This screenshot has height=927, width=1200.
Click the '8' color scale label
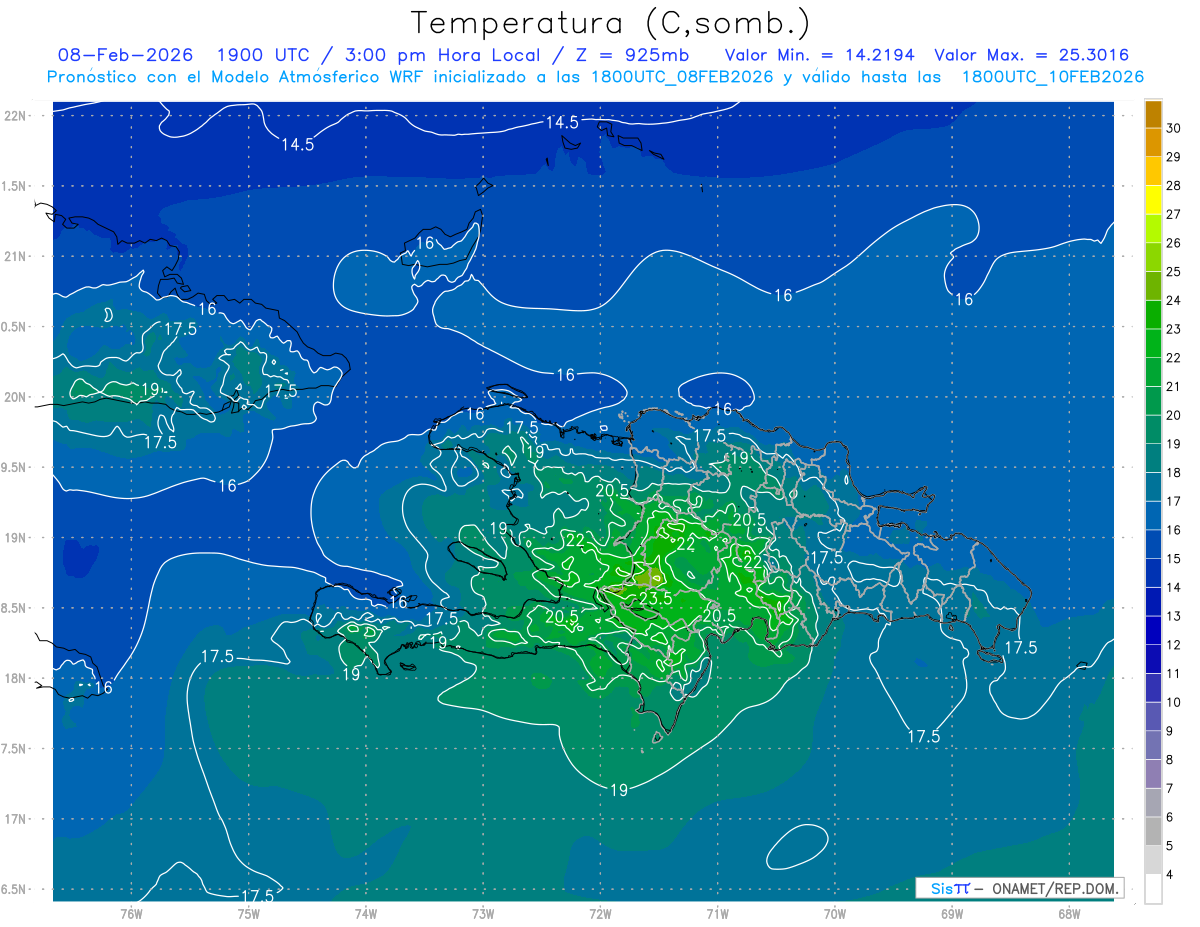coord(1171,760)
